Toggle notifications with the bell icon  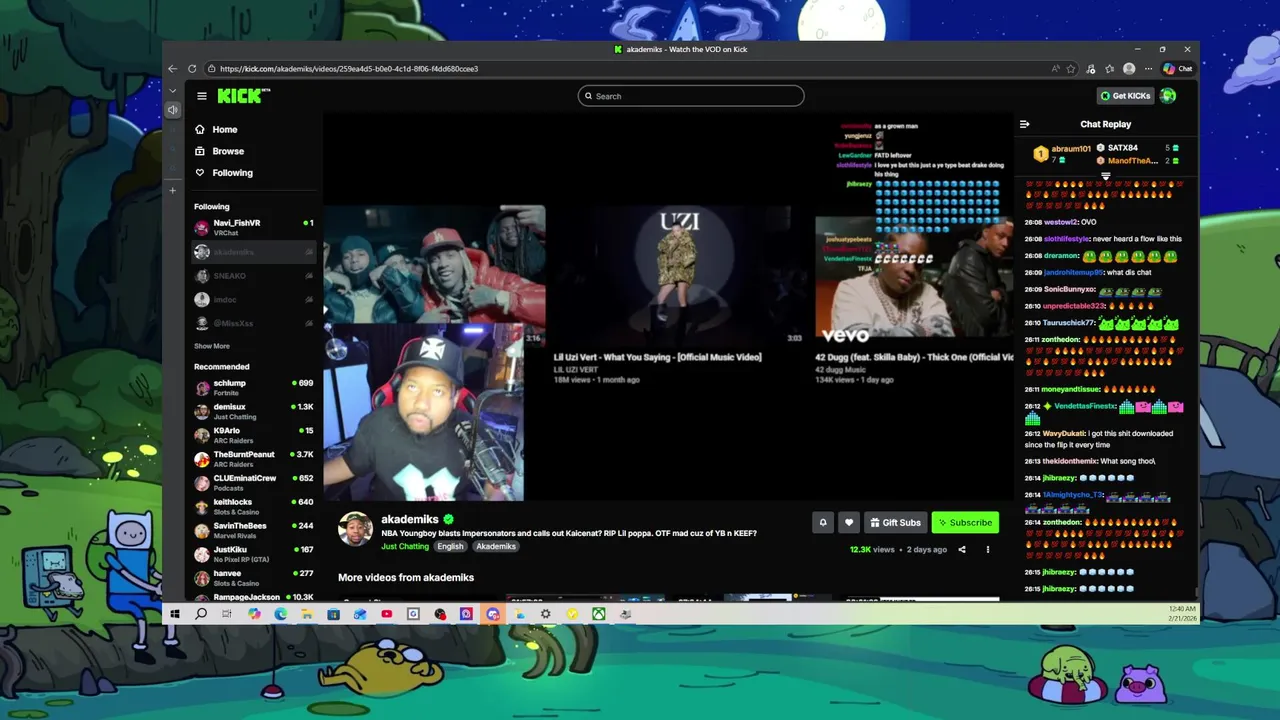(823, 522)
